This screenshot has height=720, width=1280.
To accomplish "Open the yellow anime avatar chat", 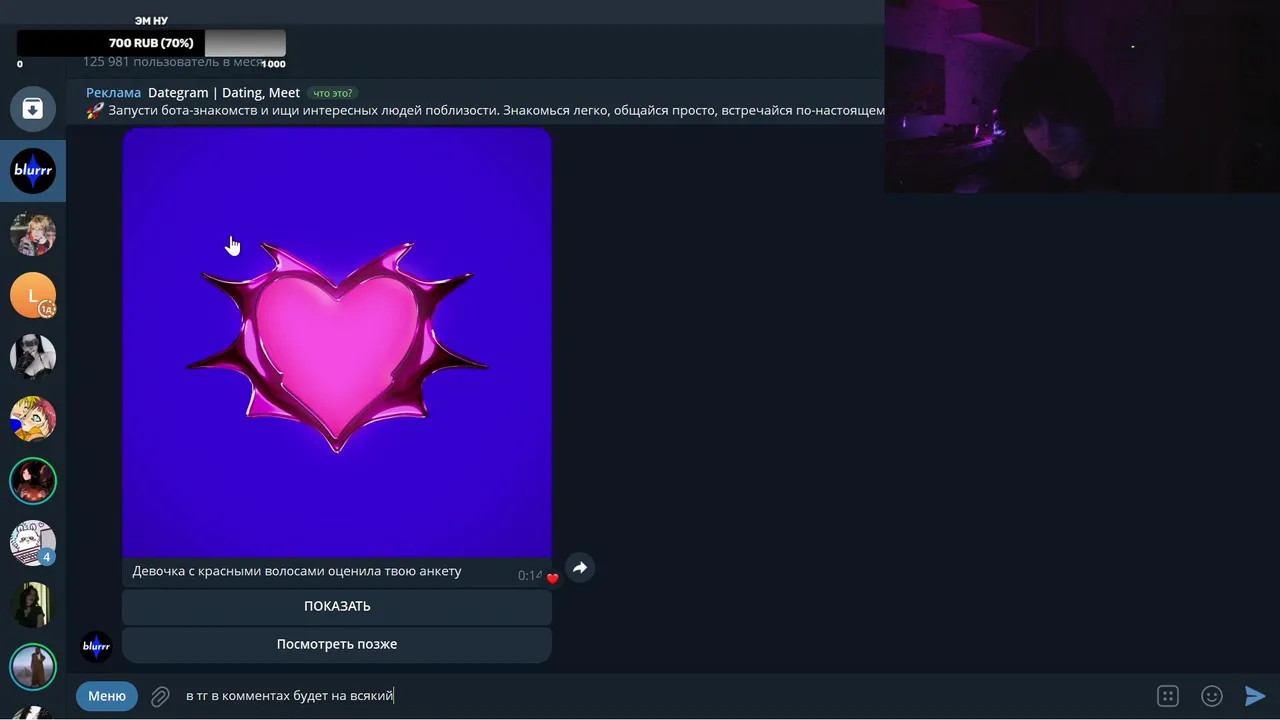I will [33, 419].
